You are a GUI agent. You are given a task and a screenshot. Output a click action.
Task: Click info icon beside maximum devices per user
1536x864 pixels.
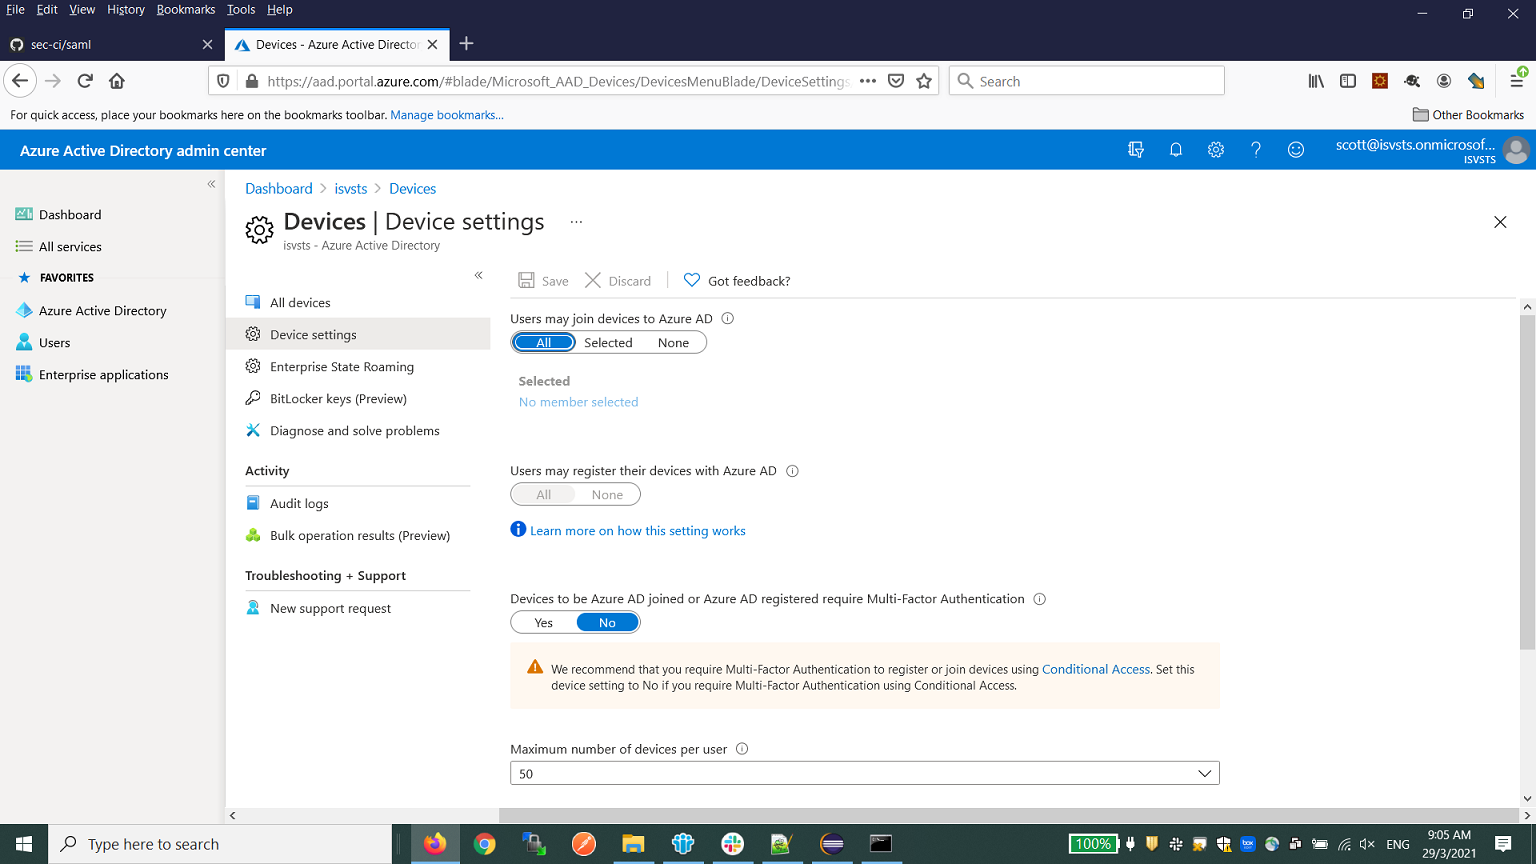[x=742, y=749]
